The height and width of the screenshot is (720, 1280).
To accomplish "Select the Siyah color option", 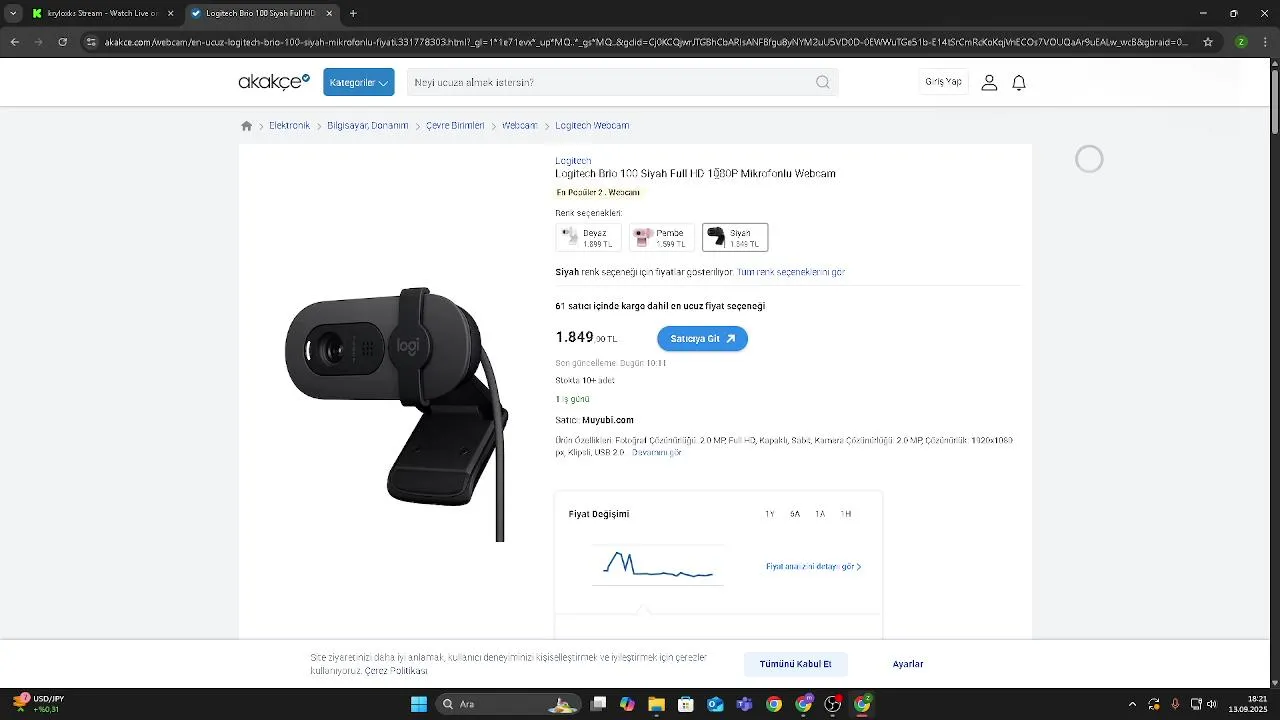I will [x=735, y=237].
